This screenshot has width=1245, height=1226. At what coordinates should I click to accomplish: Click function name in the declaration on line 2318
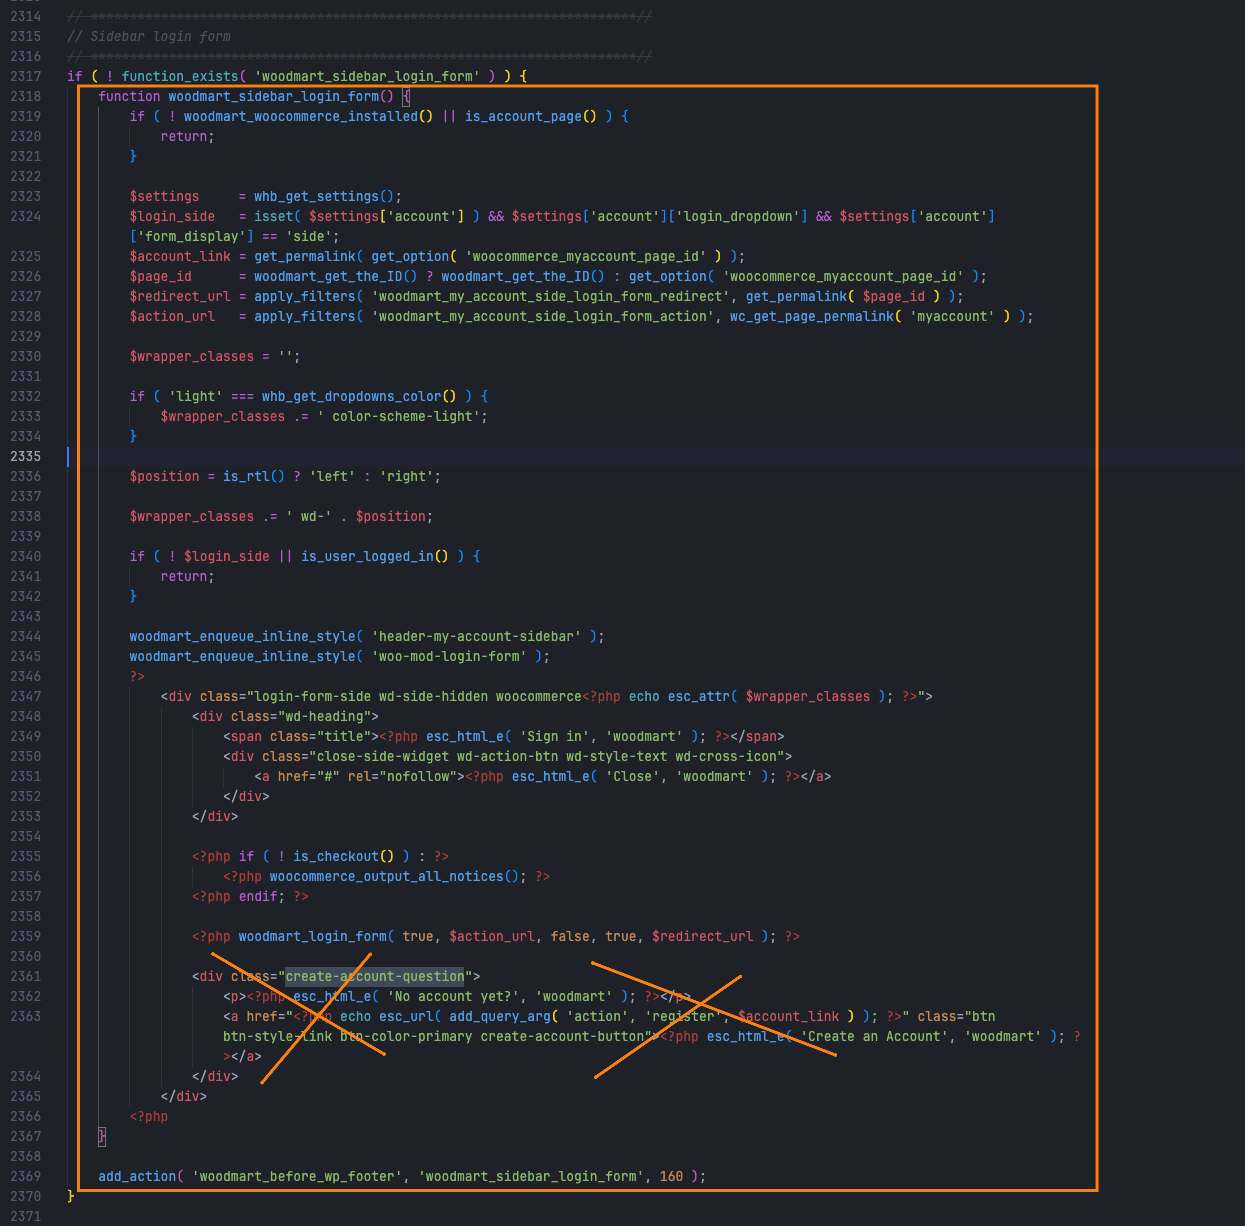pyautogui.click(x=273, y=96)
